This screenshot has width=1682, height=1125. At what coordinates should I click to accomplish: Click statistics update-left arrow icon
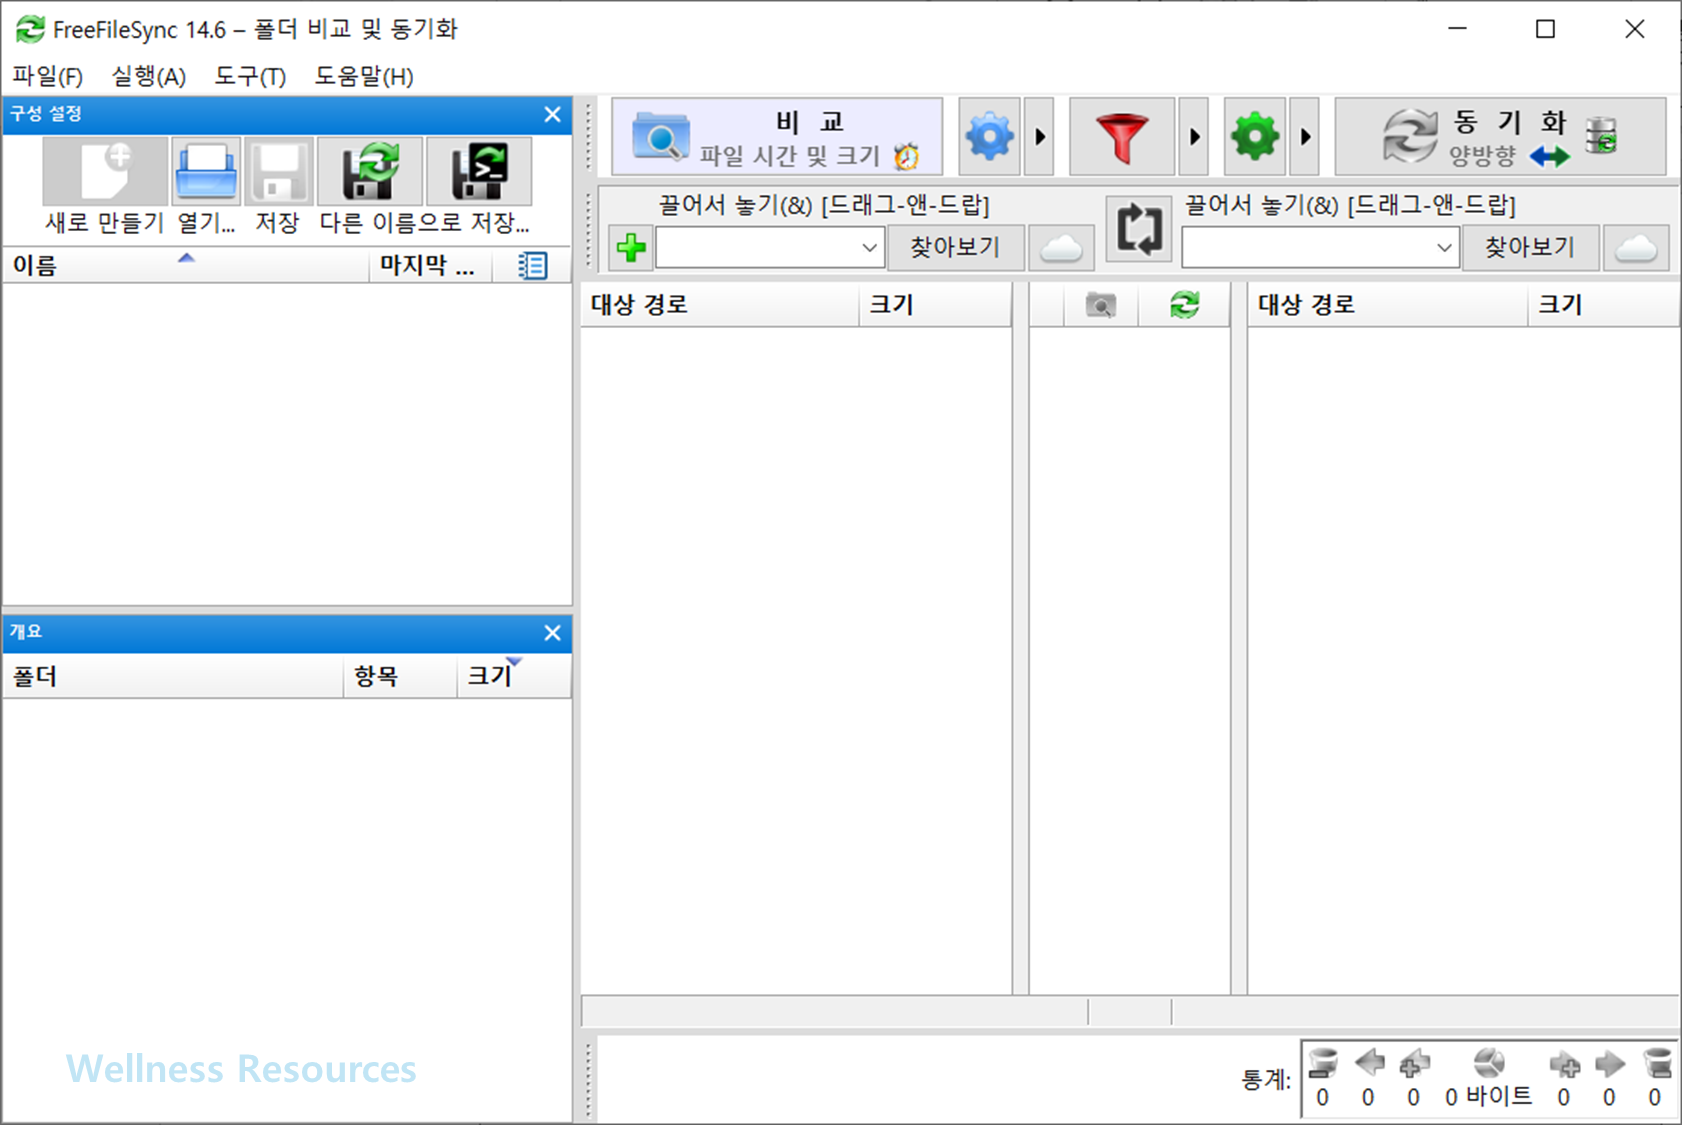(1369, 1063)
